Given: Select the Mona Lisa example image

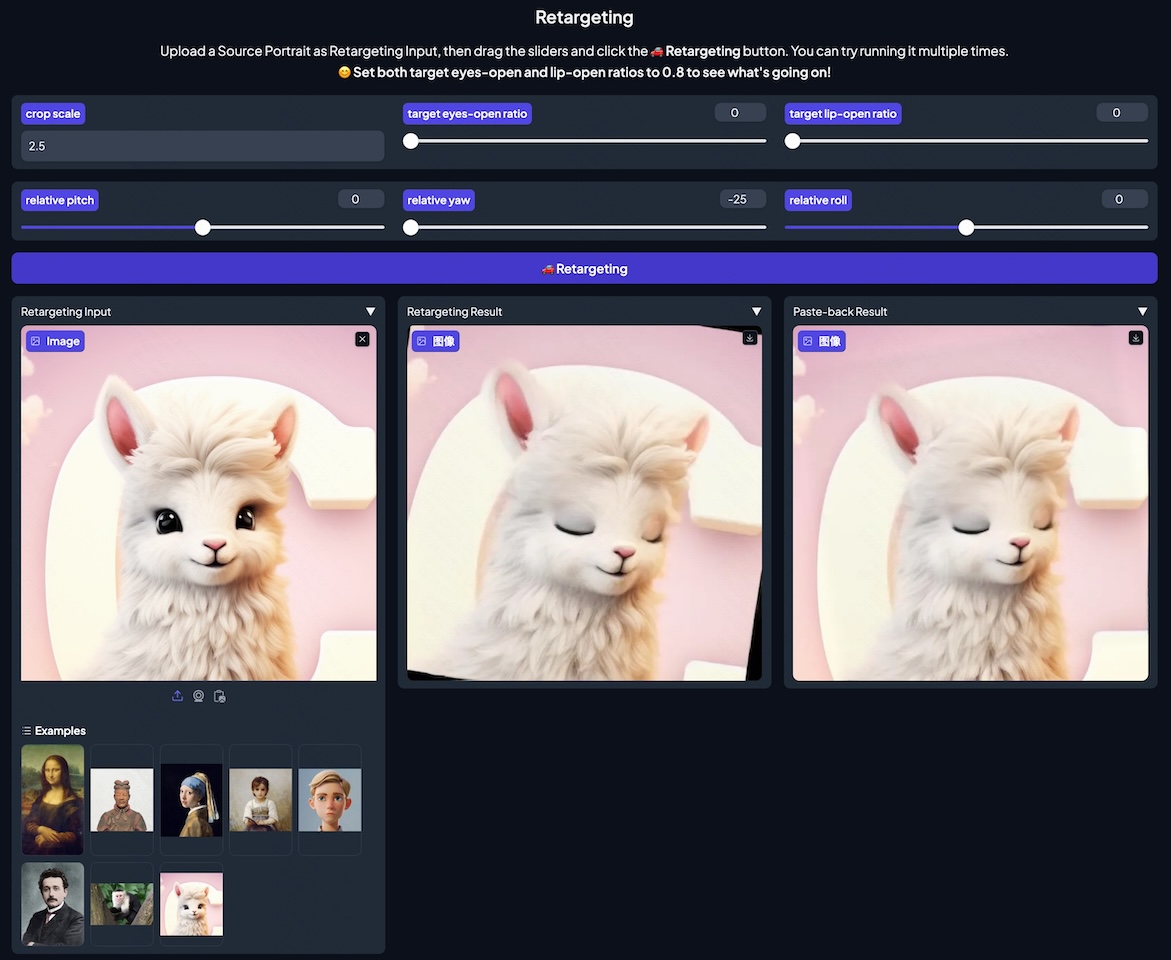Looking at the screenshot, I should click(53, 799).
